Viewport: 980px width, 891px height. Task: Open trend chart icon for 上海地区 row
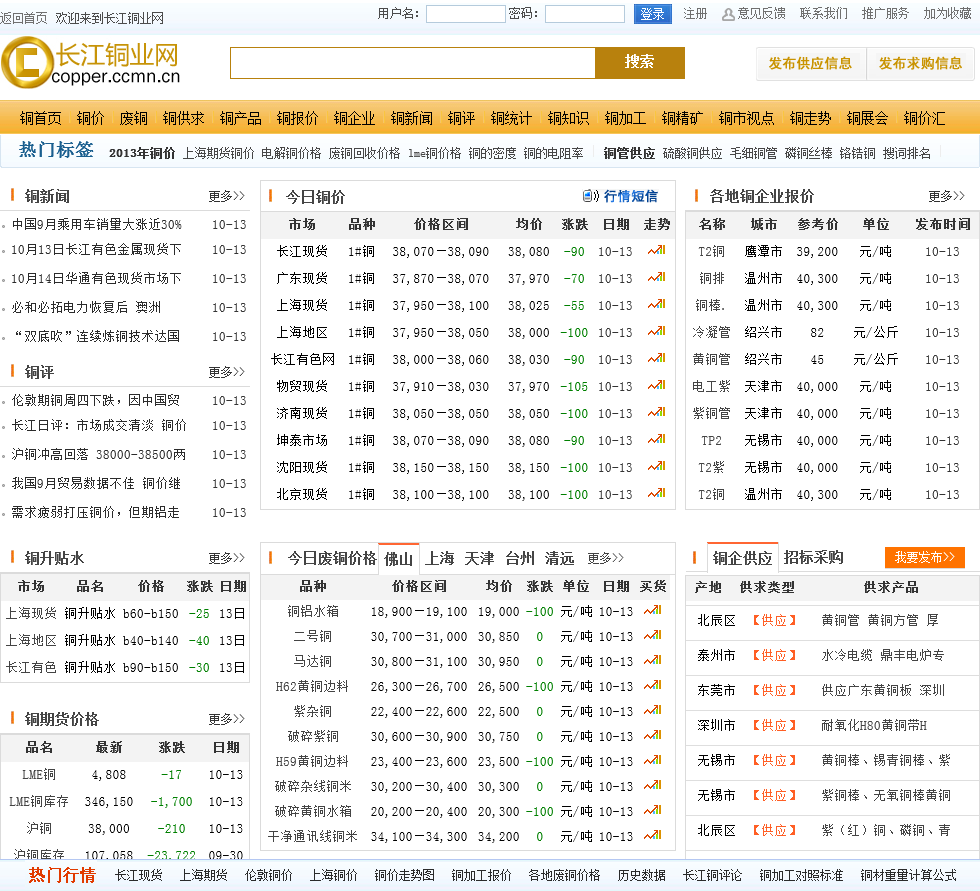coord(656,331)
